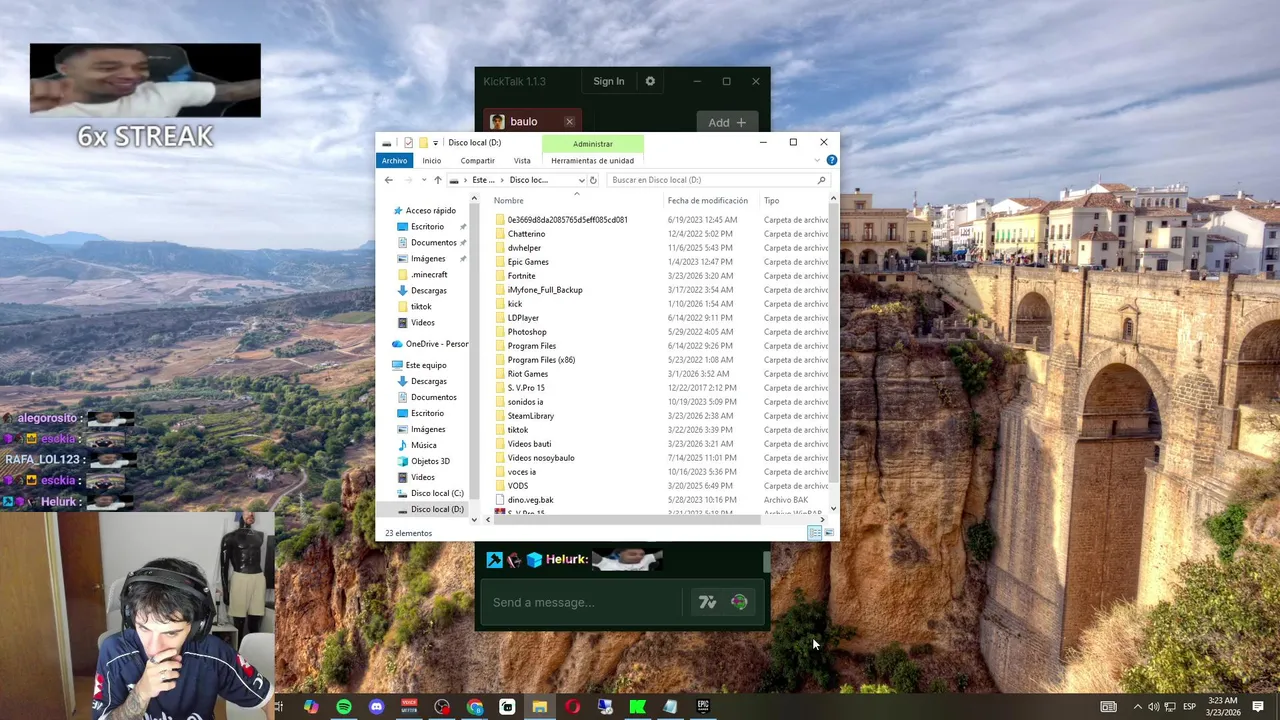Open Explorer help question mark icon
The width and height of the screenshot is (1280, 720).
click(831, 160)
